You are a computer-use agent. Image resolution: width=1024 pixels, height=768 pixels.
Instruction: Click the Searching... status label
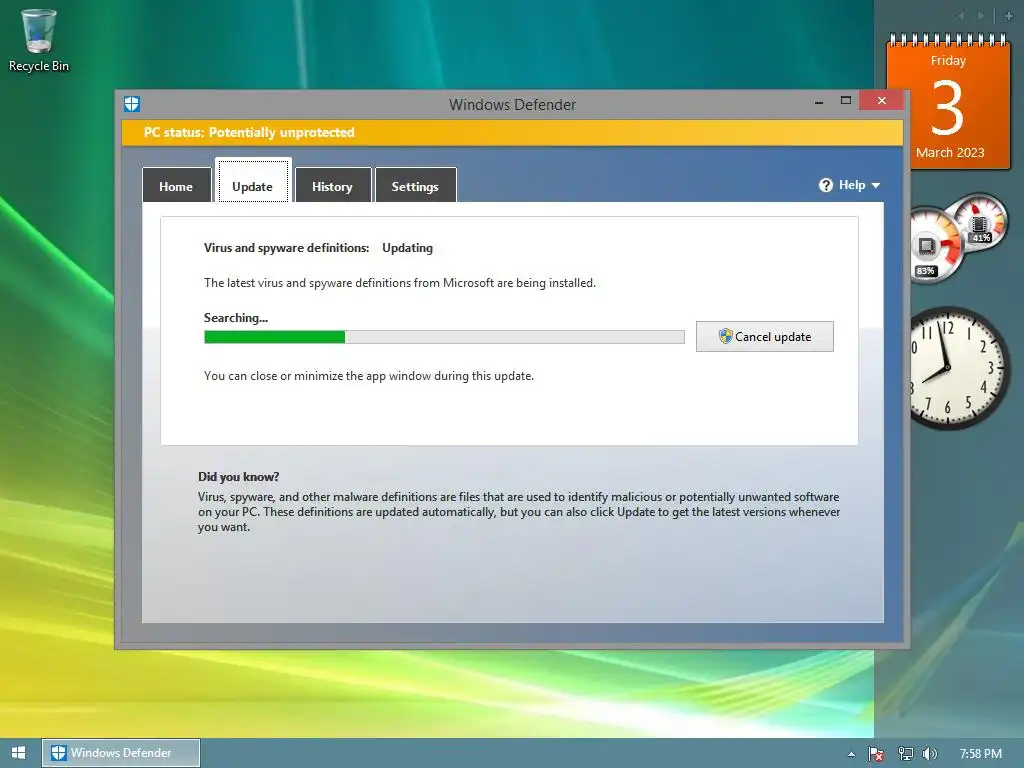pos(236,318)
